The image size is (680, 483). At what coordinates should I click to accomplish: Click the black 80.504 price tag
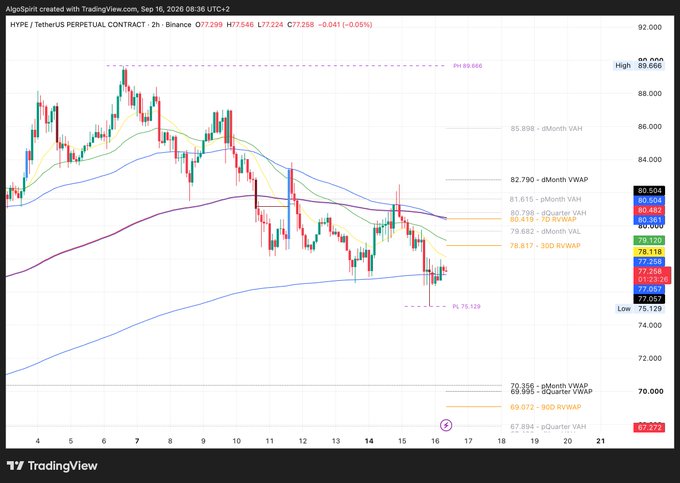(x=649, y=191)
